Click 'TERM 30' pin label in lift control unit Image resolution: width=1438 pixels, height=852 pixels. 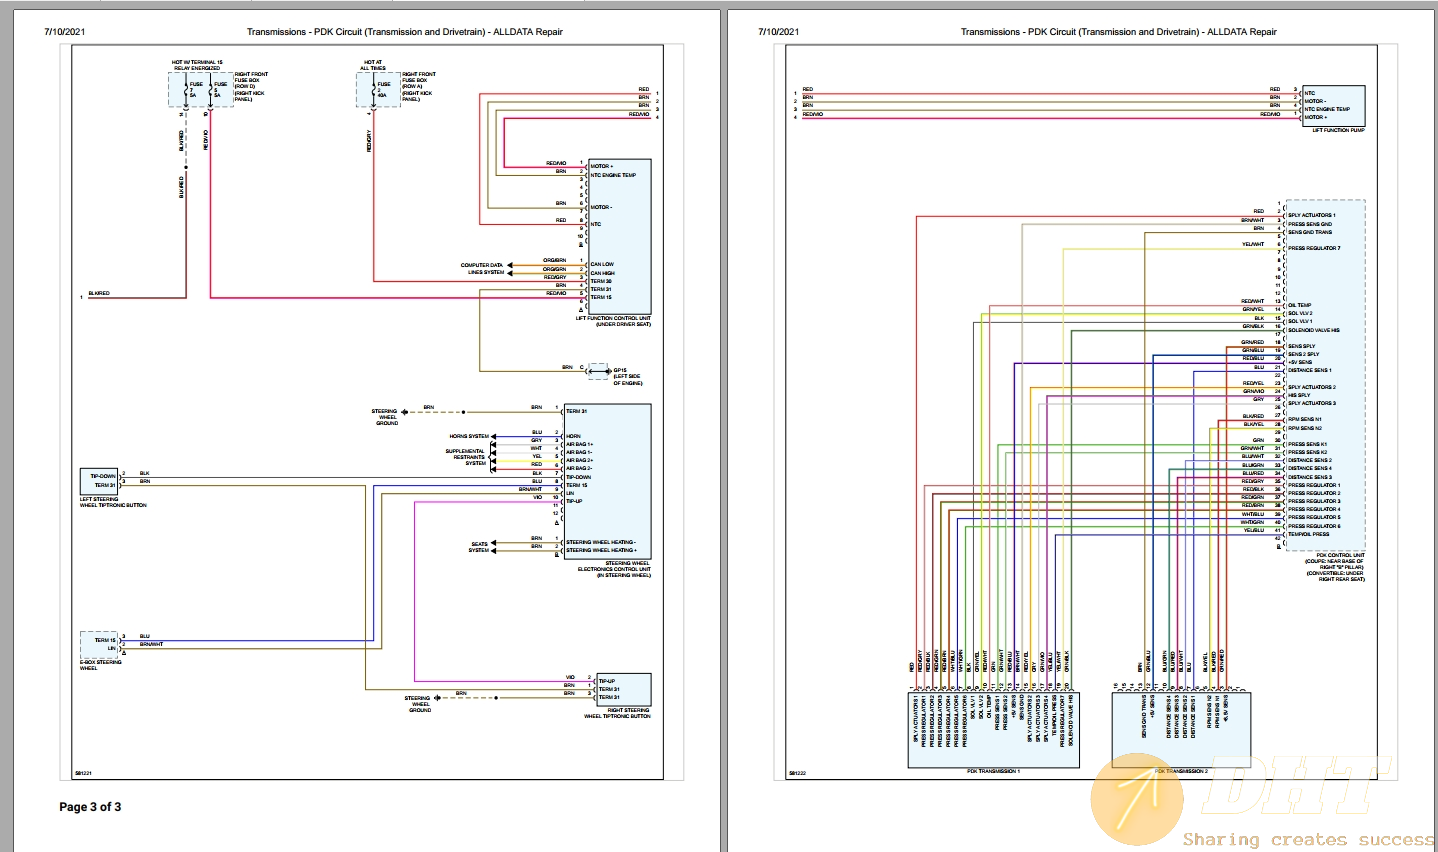coord(601,281)
